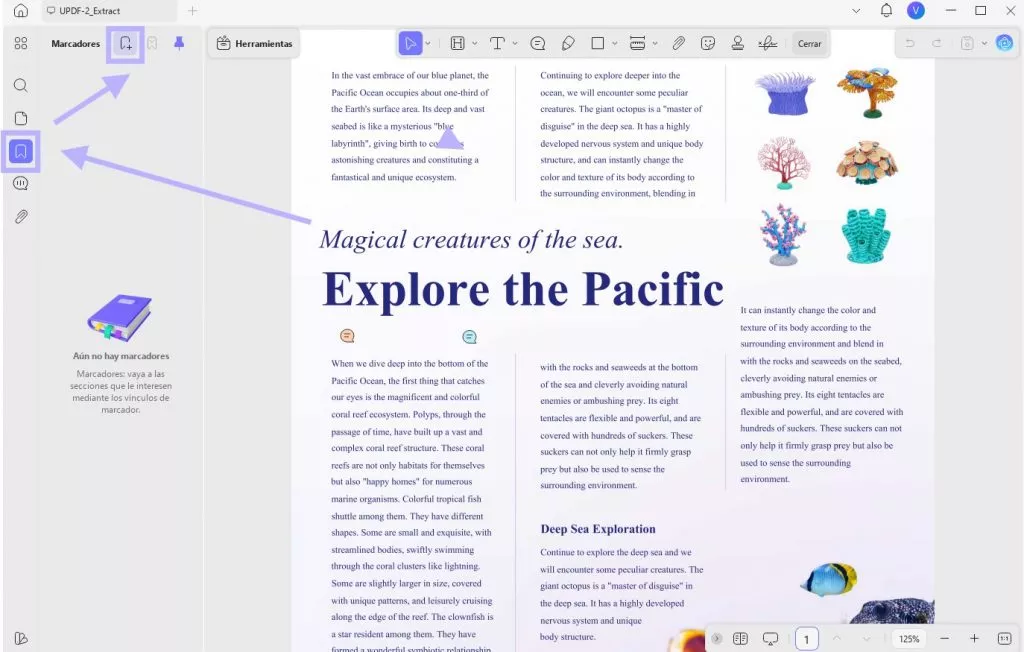Open the notifications bell
This screenshot has width=1024, height=652.
[x=886, y=10]
